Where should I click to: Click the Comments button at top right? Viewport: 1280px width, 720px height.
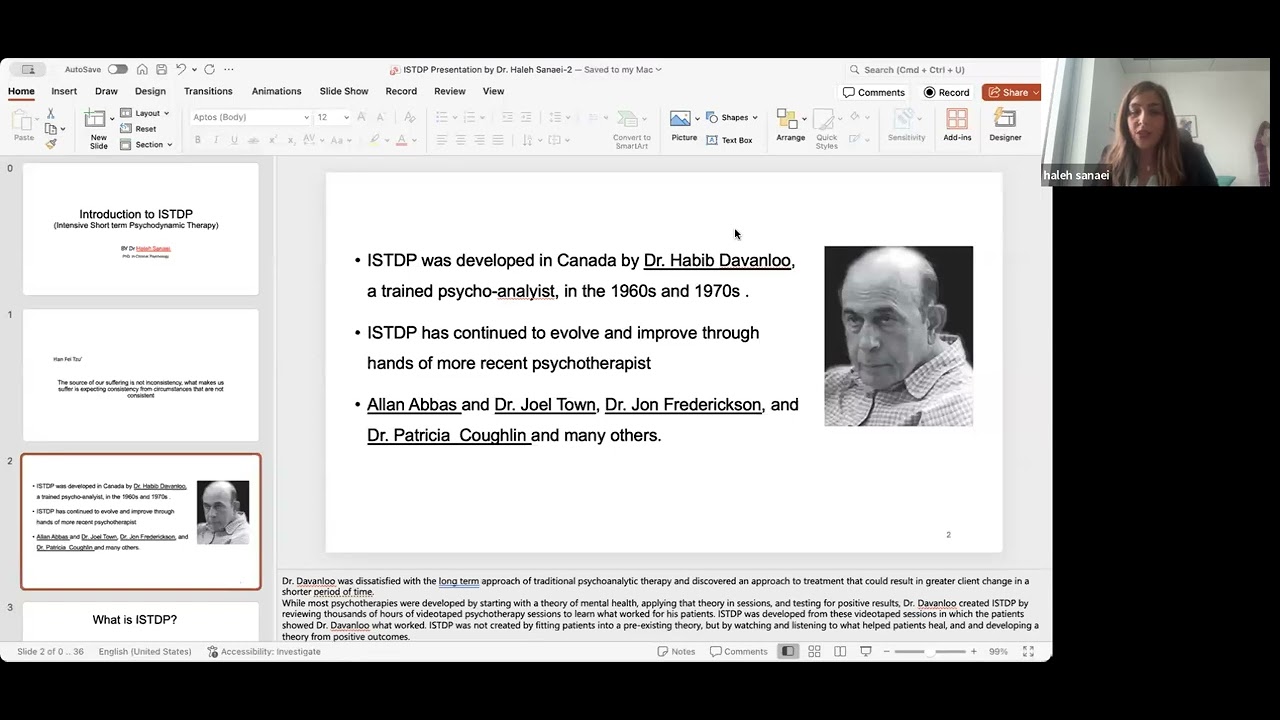pos(874,92)
